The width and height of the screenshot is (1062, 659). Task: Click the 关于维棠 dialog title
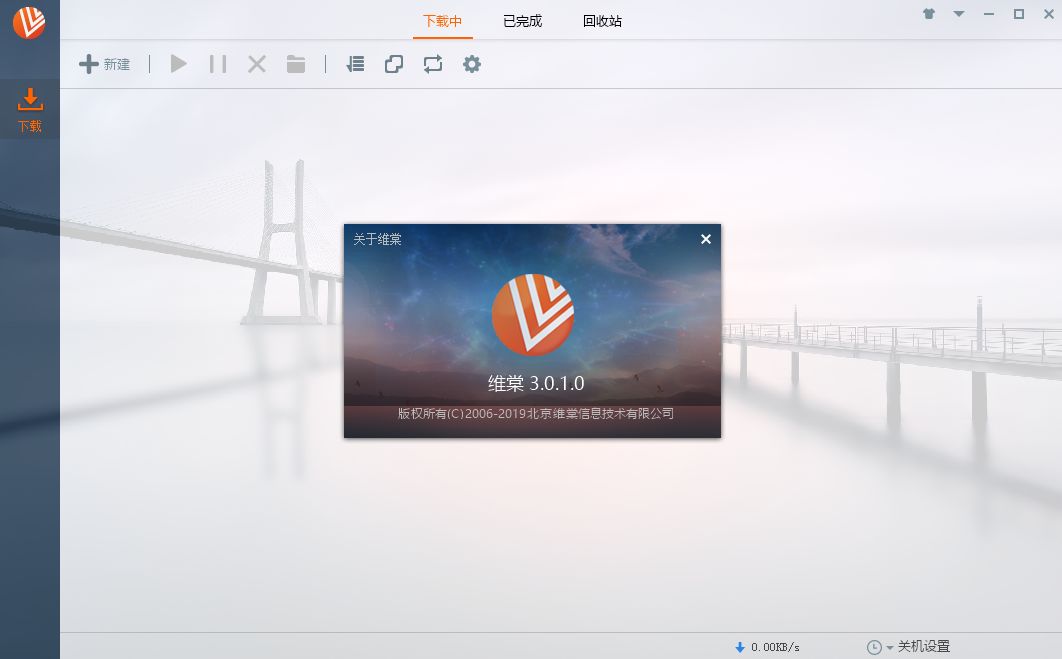coord(377,239)
